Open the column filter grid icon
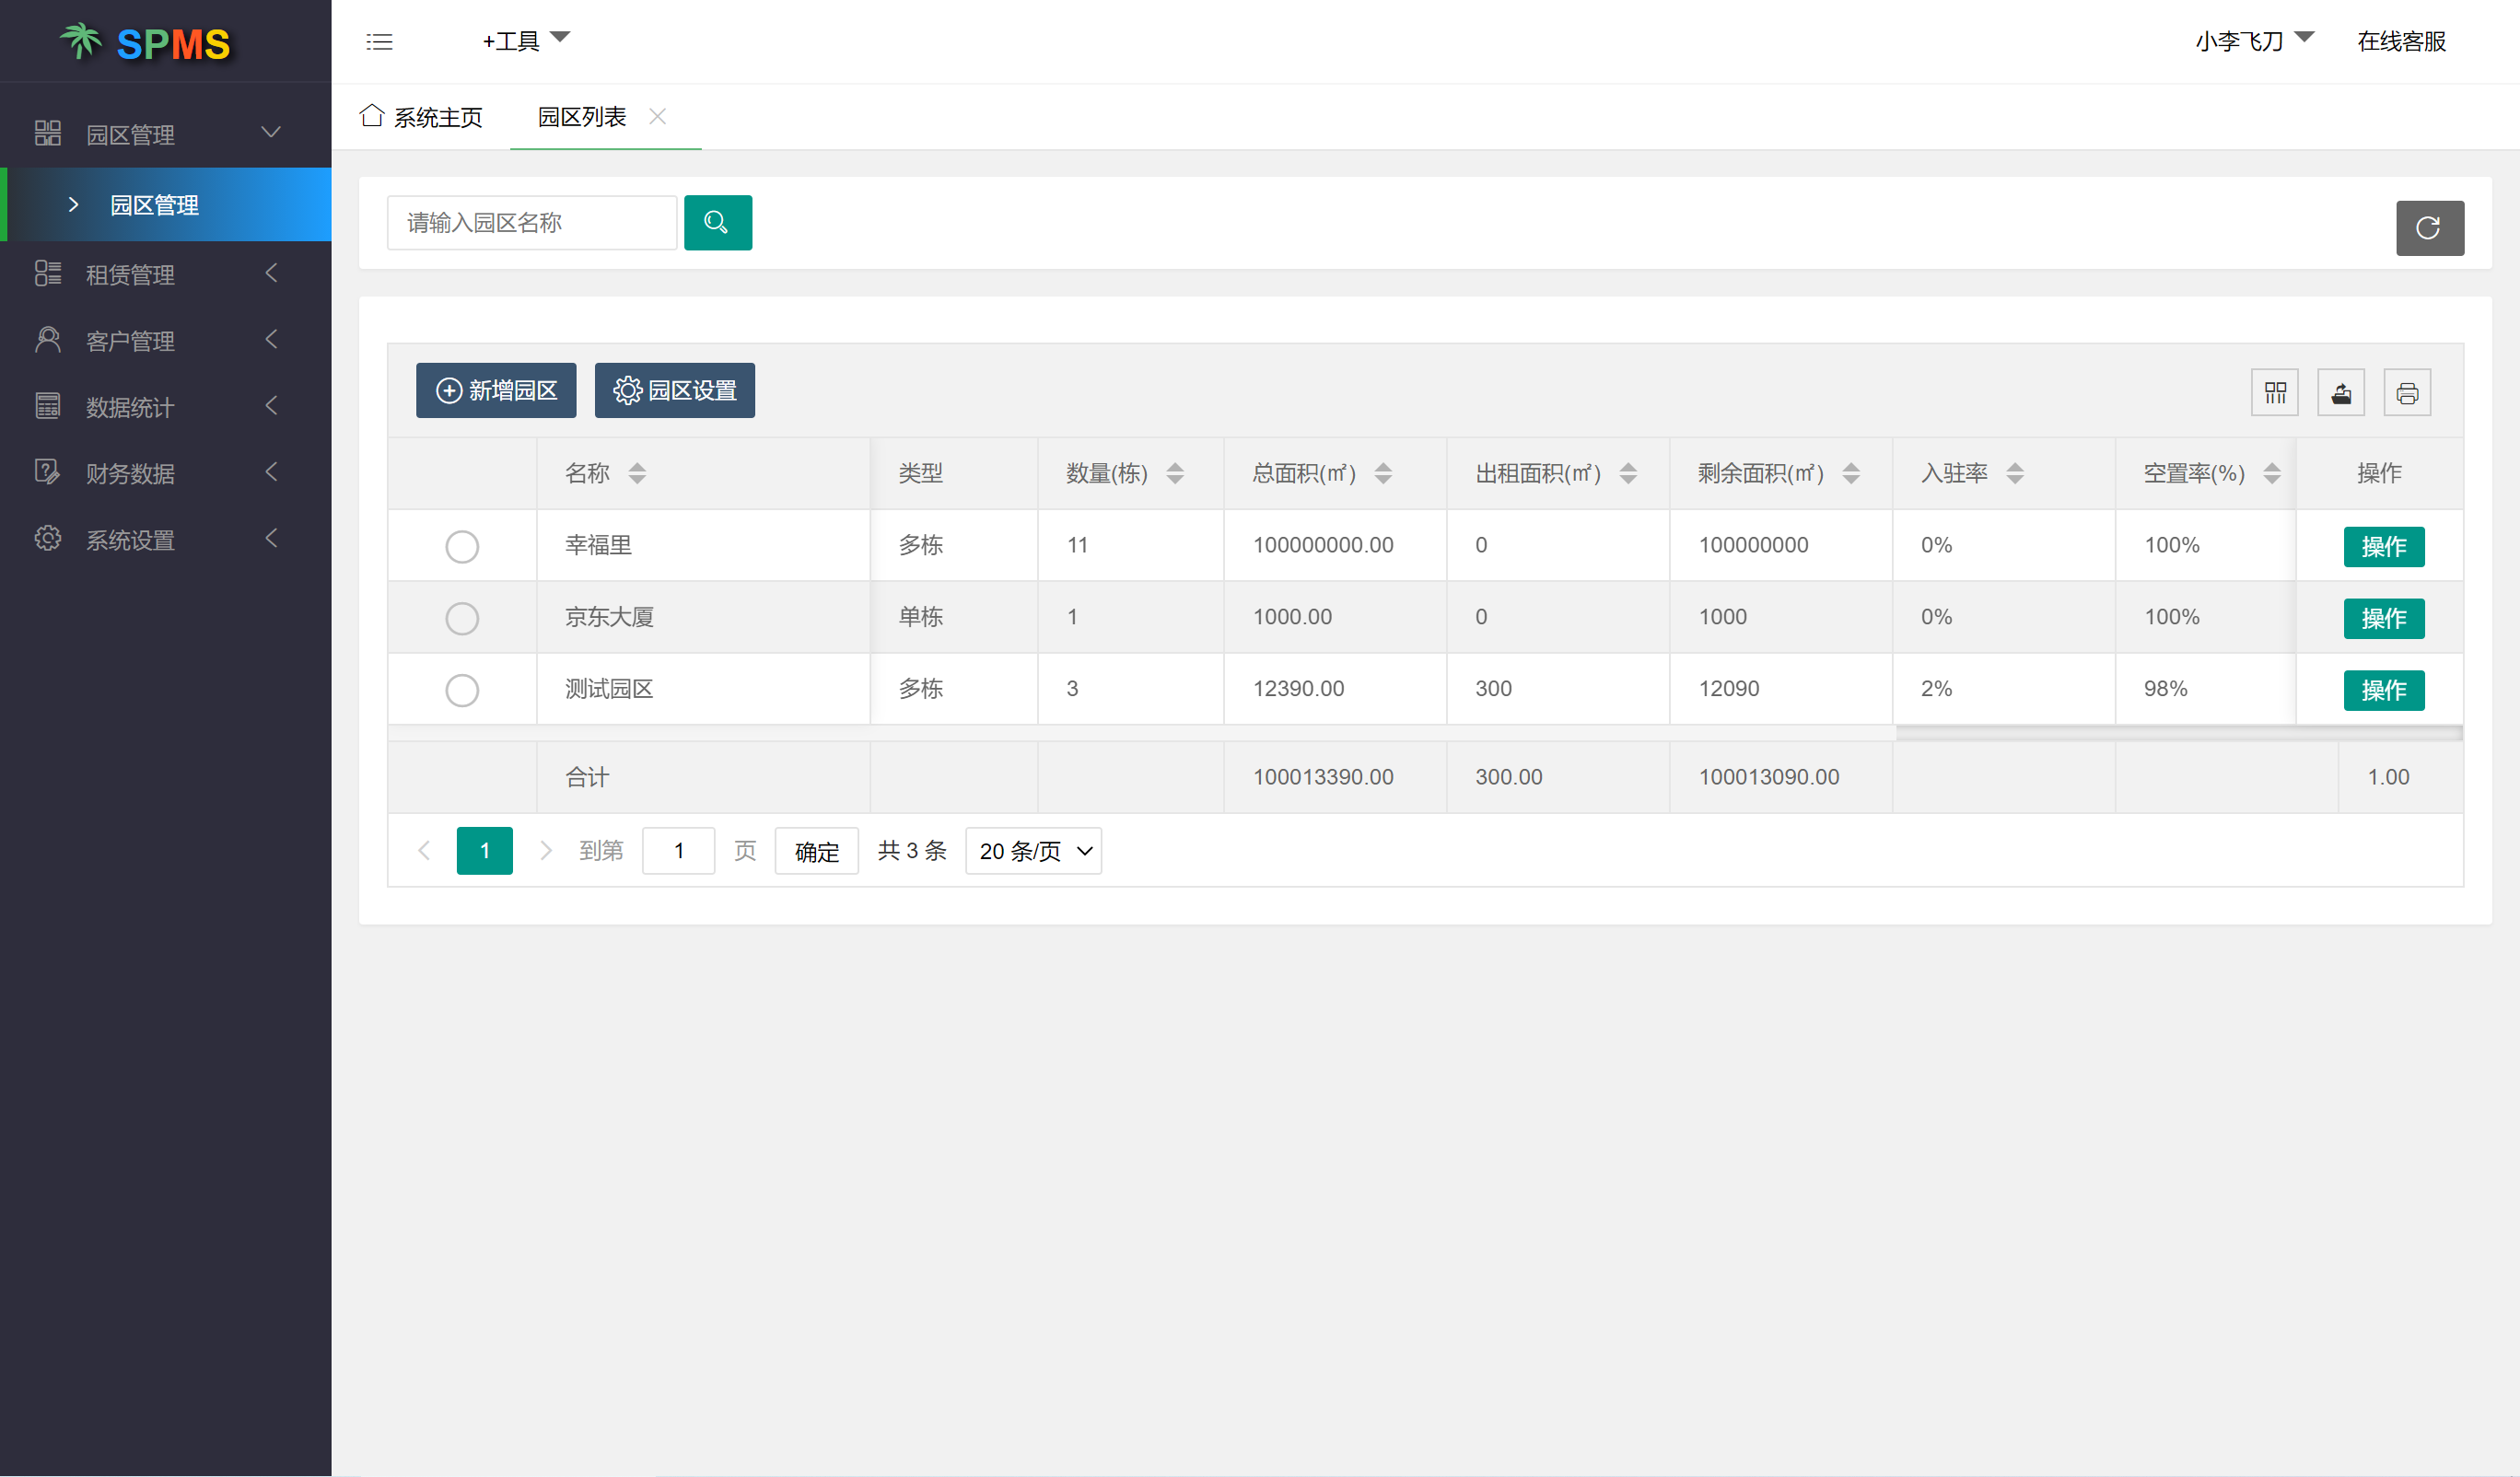Viewport: 2520px width, 1477px height. (x=2275, y=392)
